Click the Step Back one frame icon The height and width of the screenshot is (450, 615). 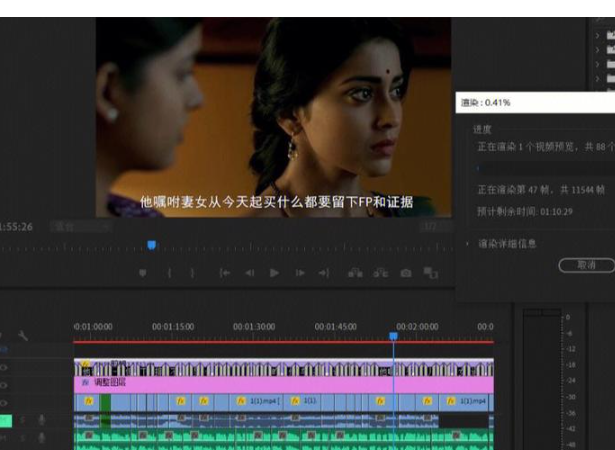point(249,273)
